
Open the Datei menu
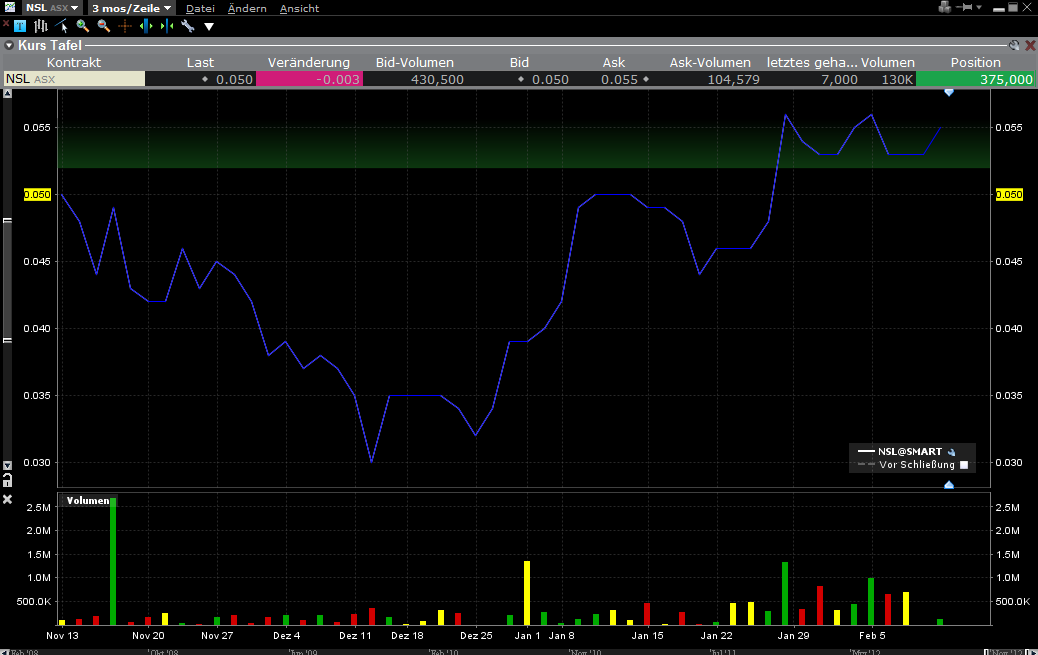(x=200, y=8)
